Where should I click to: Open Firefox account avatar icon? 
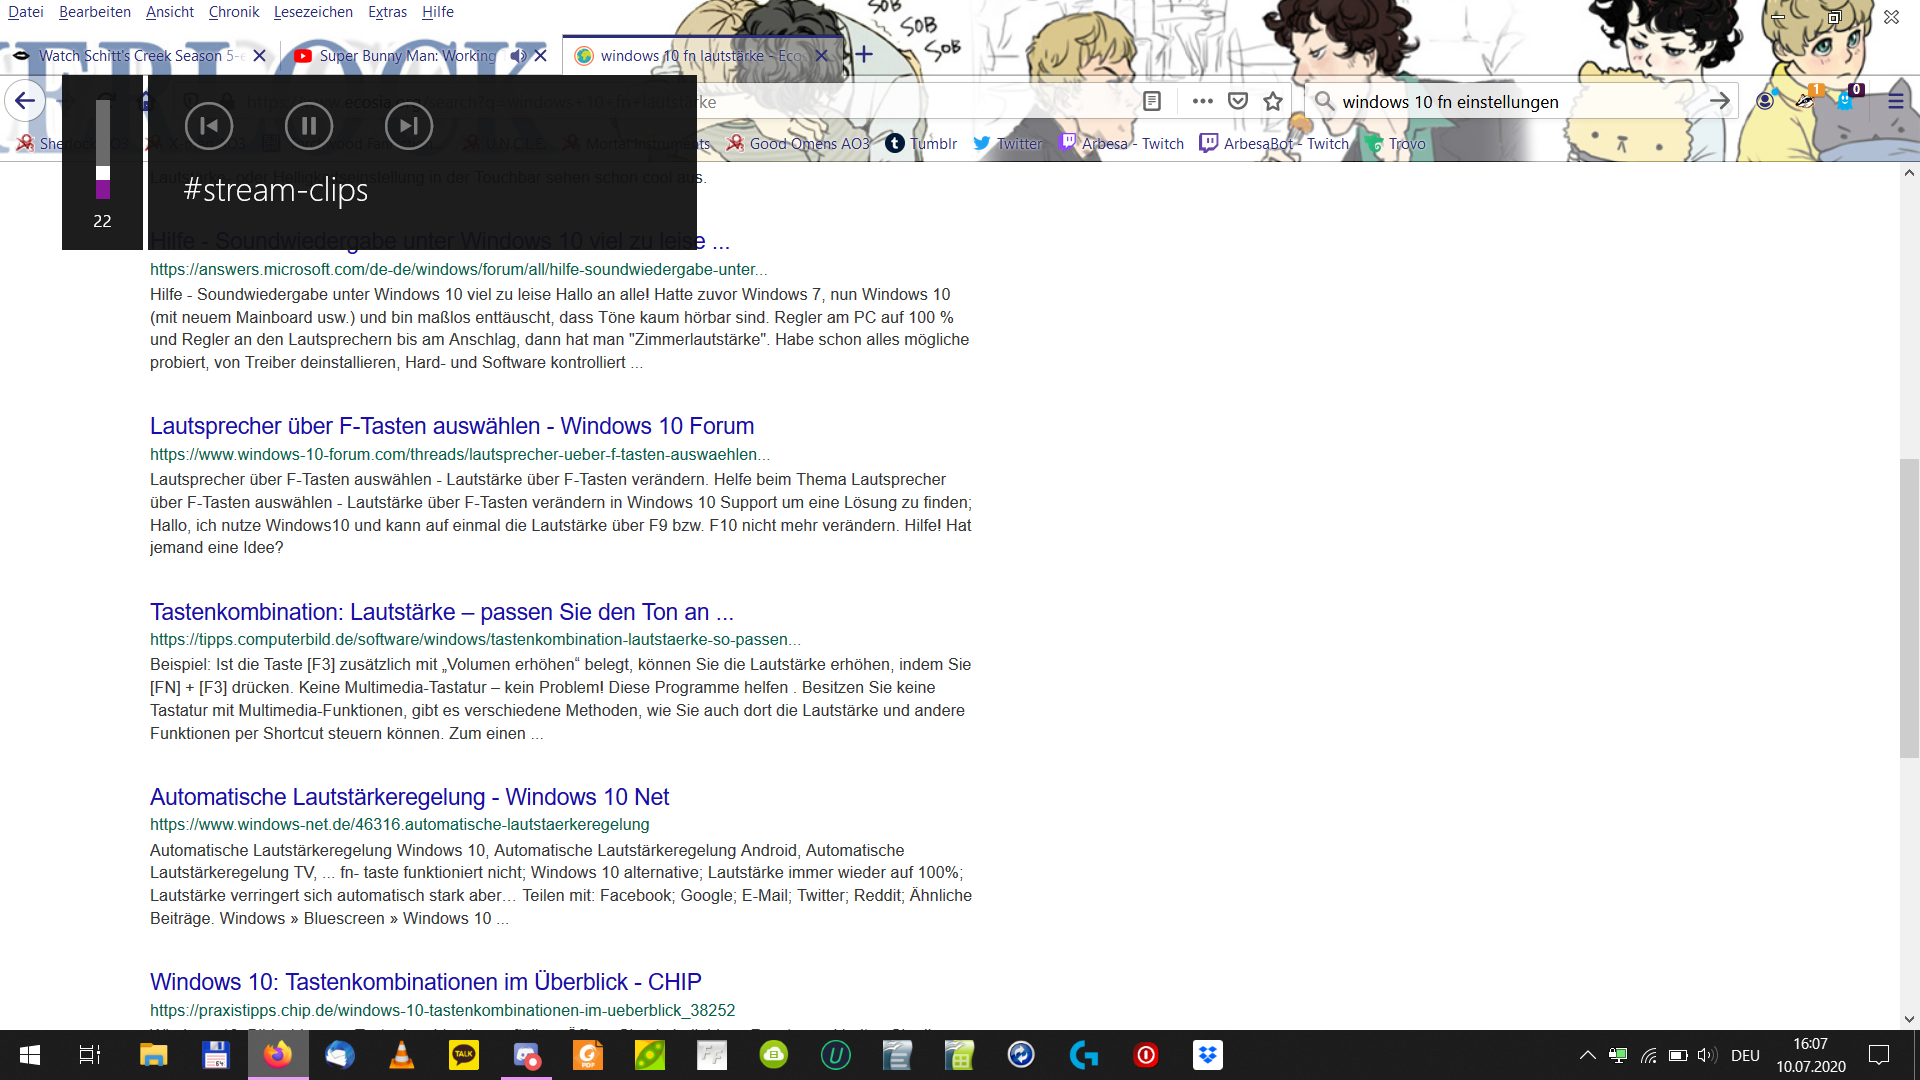pos(1765,101)
